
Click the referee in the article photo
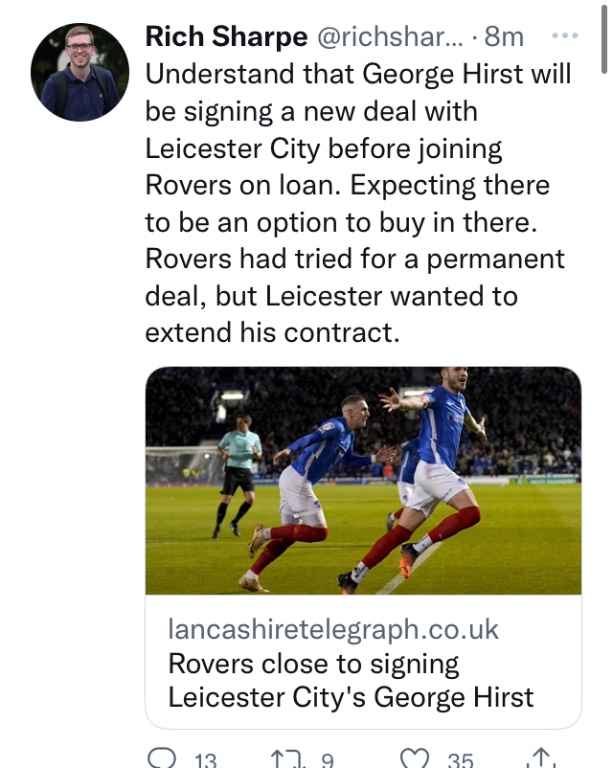(x=238, y=472)
